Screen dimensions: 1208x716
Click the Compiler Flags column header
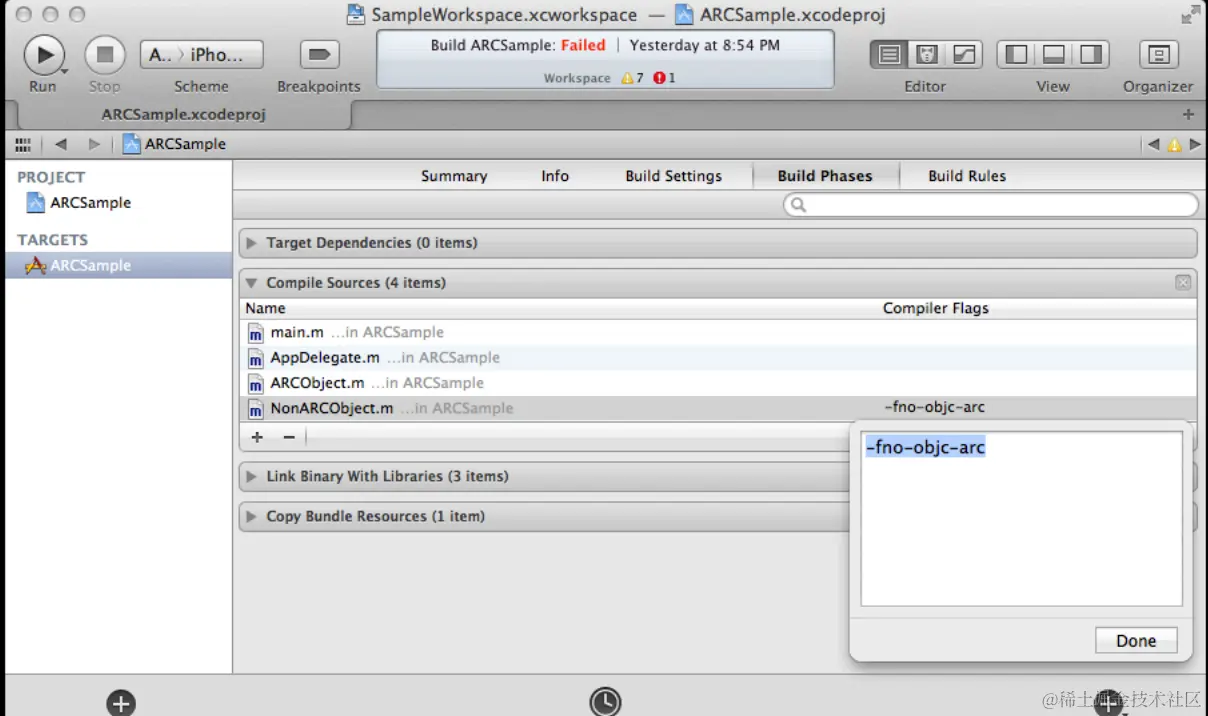click(936, 308)
